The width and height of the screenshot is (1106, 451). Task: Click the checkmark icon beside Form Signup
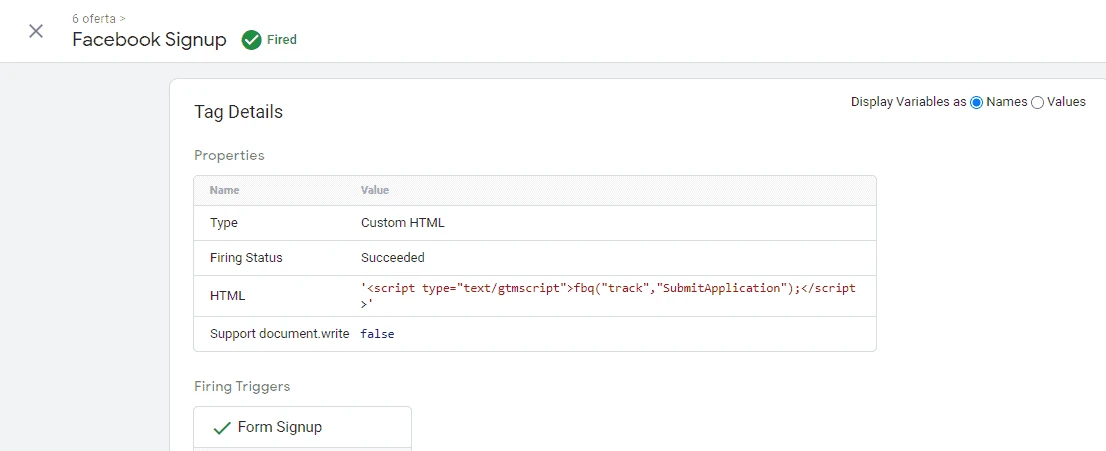(222, 428)
